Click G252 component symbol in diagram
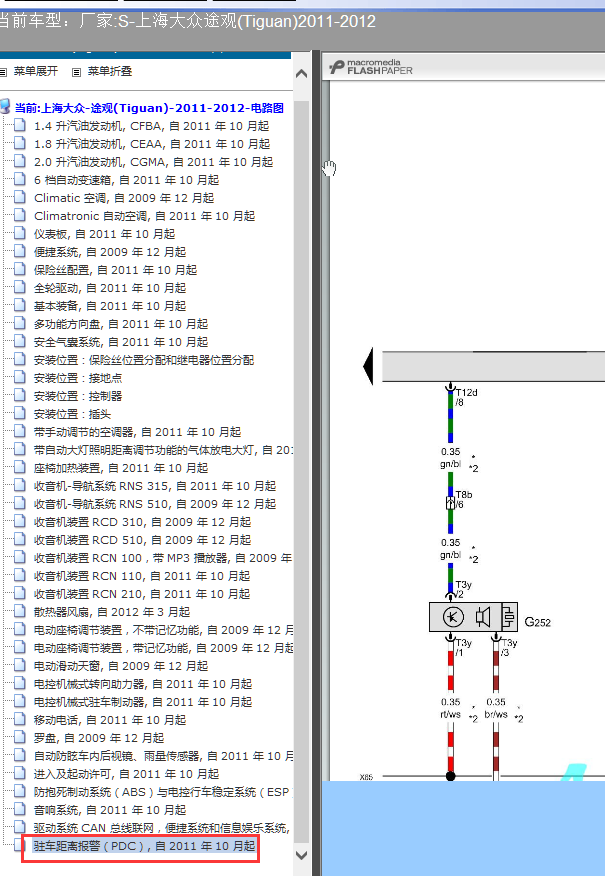This screenshot has width=605, height=876. pyautogui.click(x=473, y=617)
